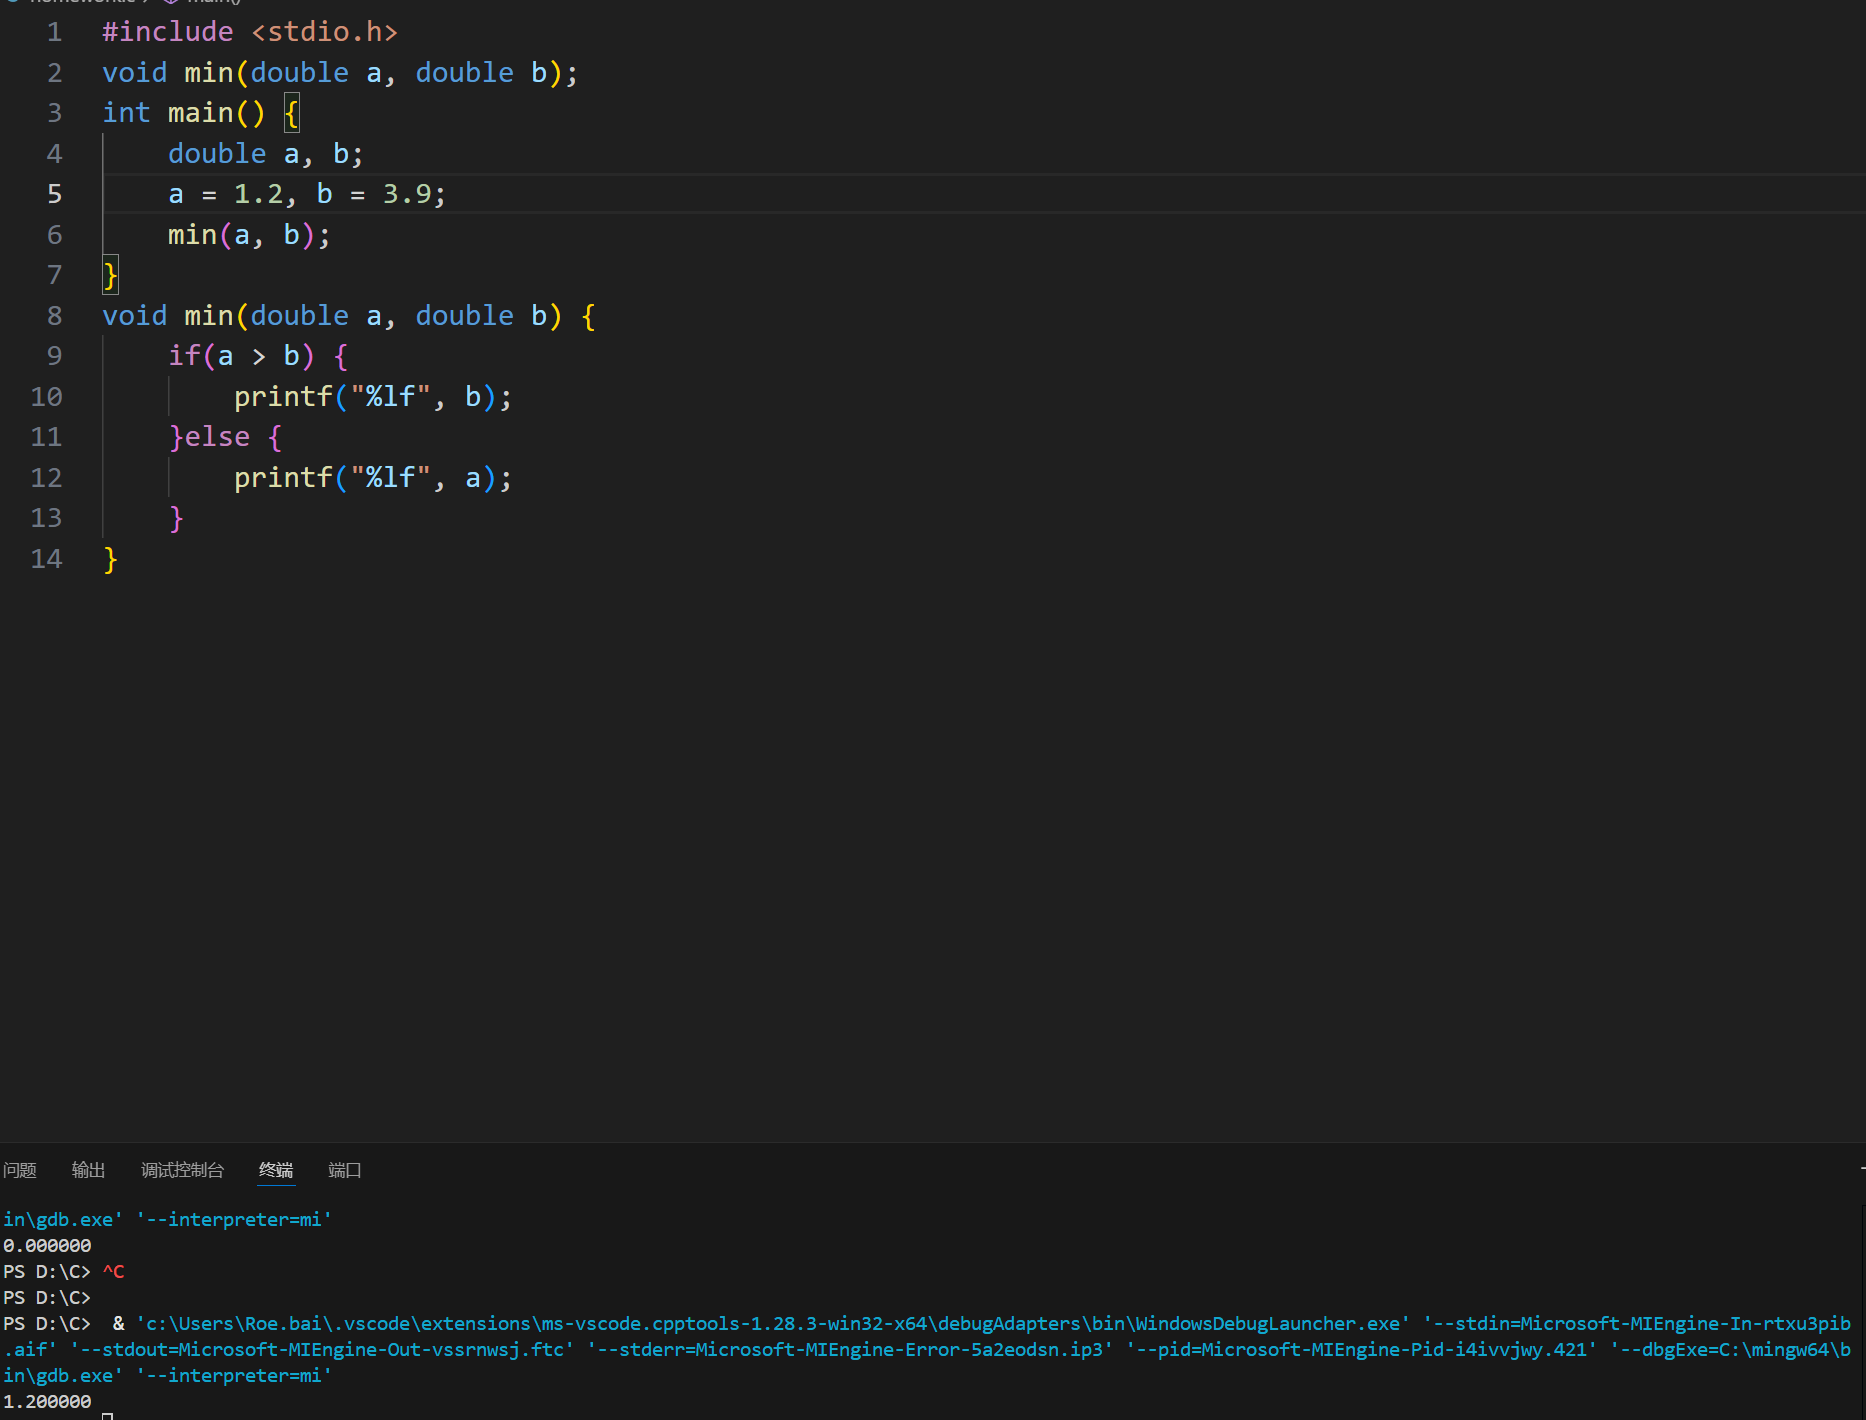Click printf call that prints b

[x=373, y=397]
